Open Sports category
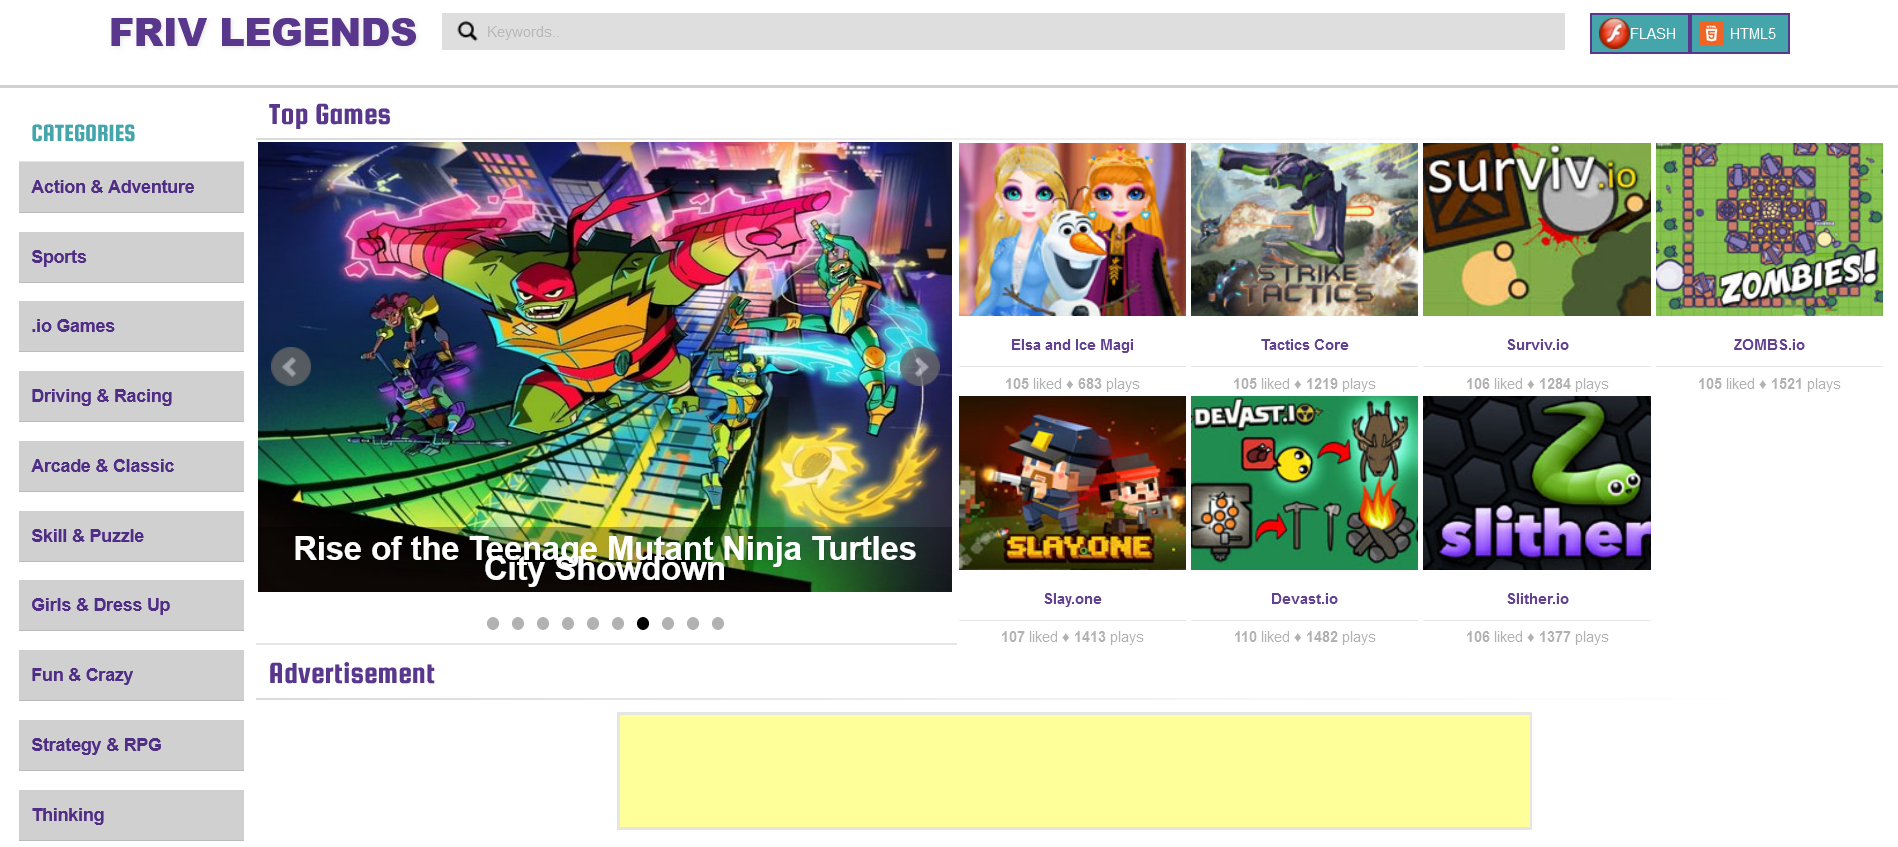This screenshot has width=1898, height=847. click(x=131, y=257)
